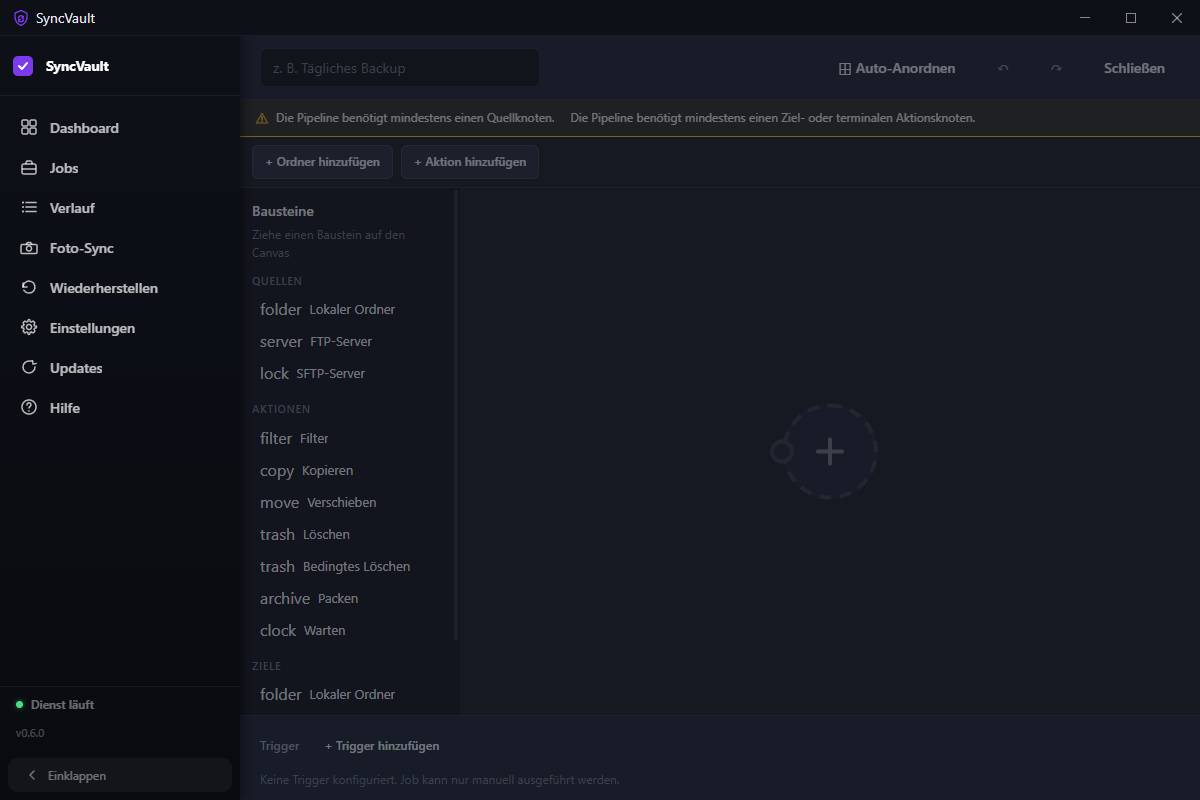Click + Aktion hinzufügen

point(470,162)
